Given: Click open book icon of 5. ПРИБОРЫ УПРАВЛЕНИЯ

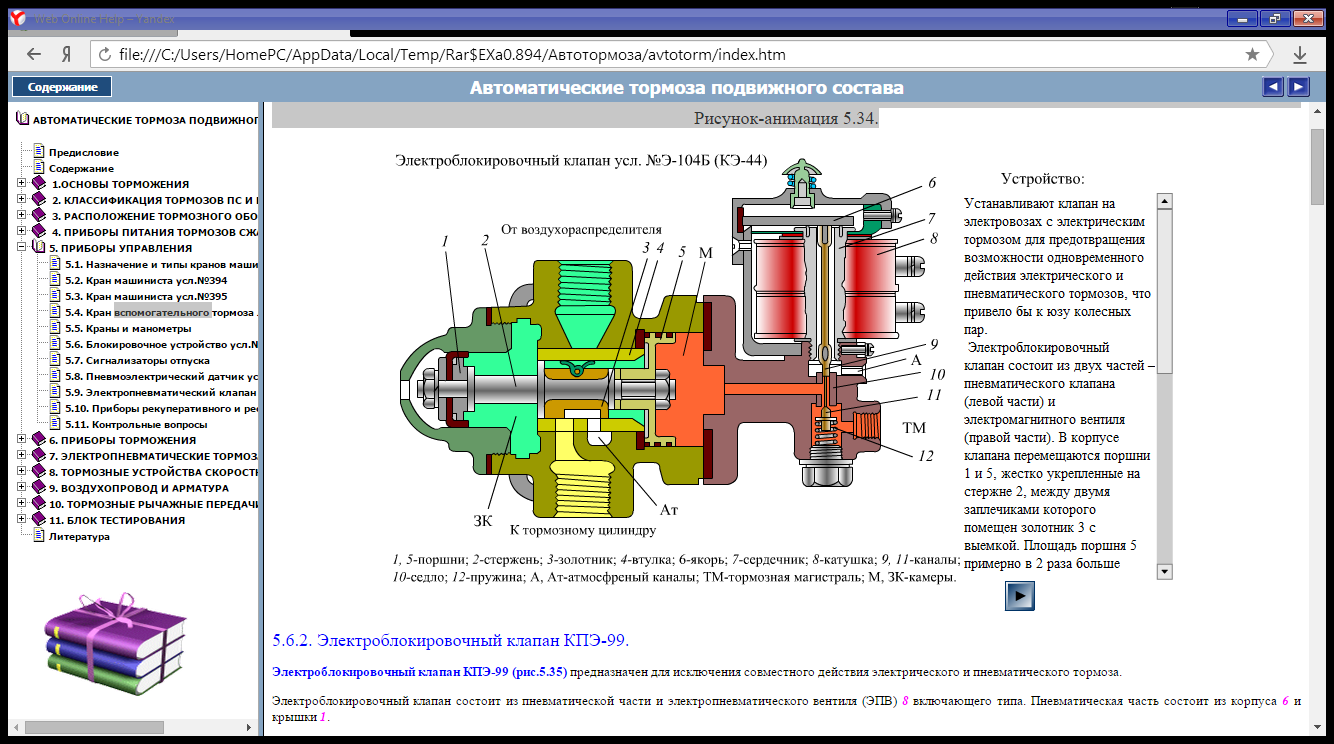Looking at the screenshot, I should tap(39, 248).
